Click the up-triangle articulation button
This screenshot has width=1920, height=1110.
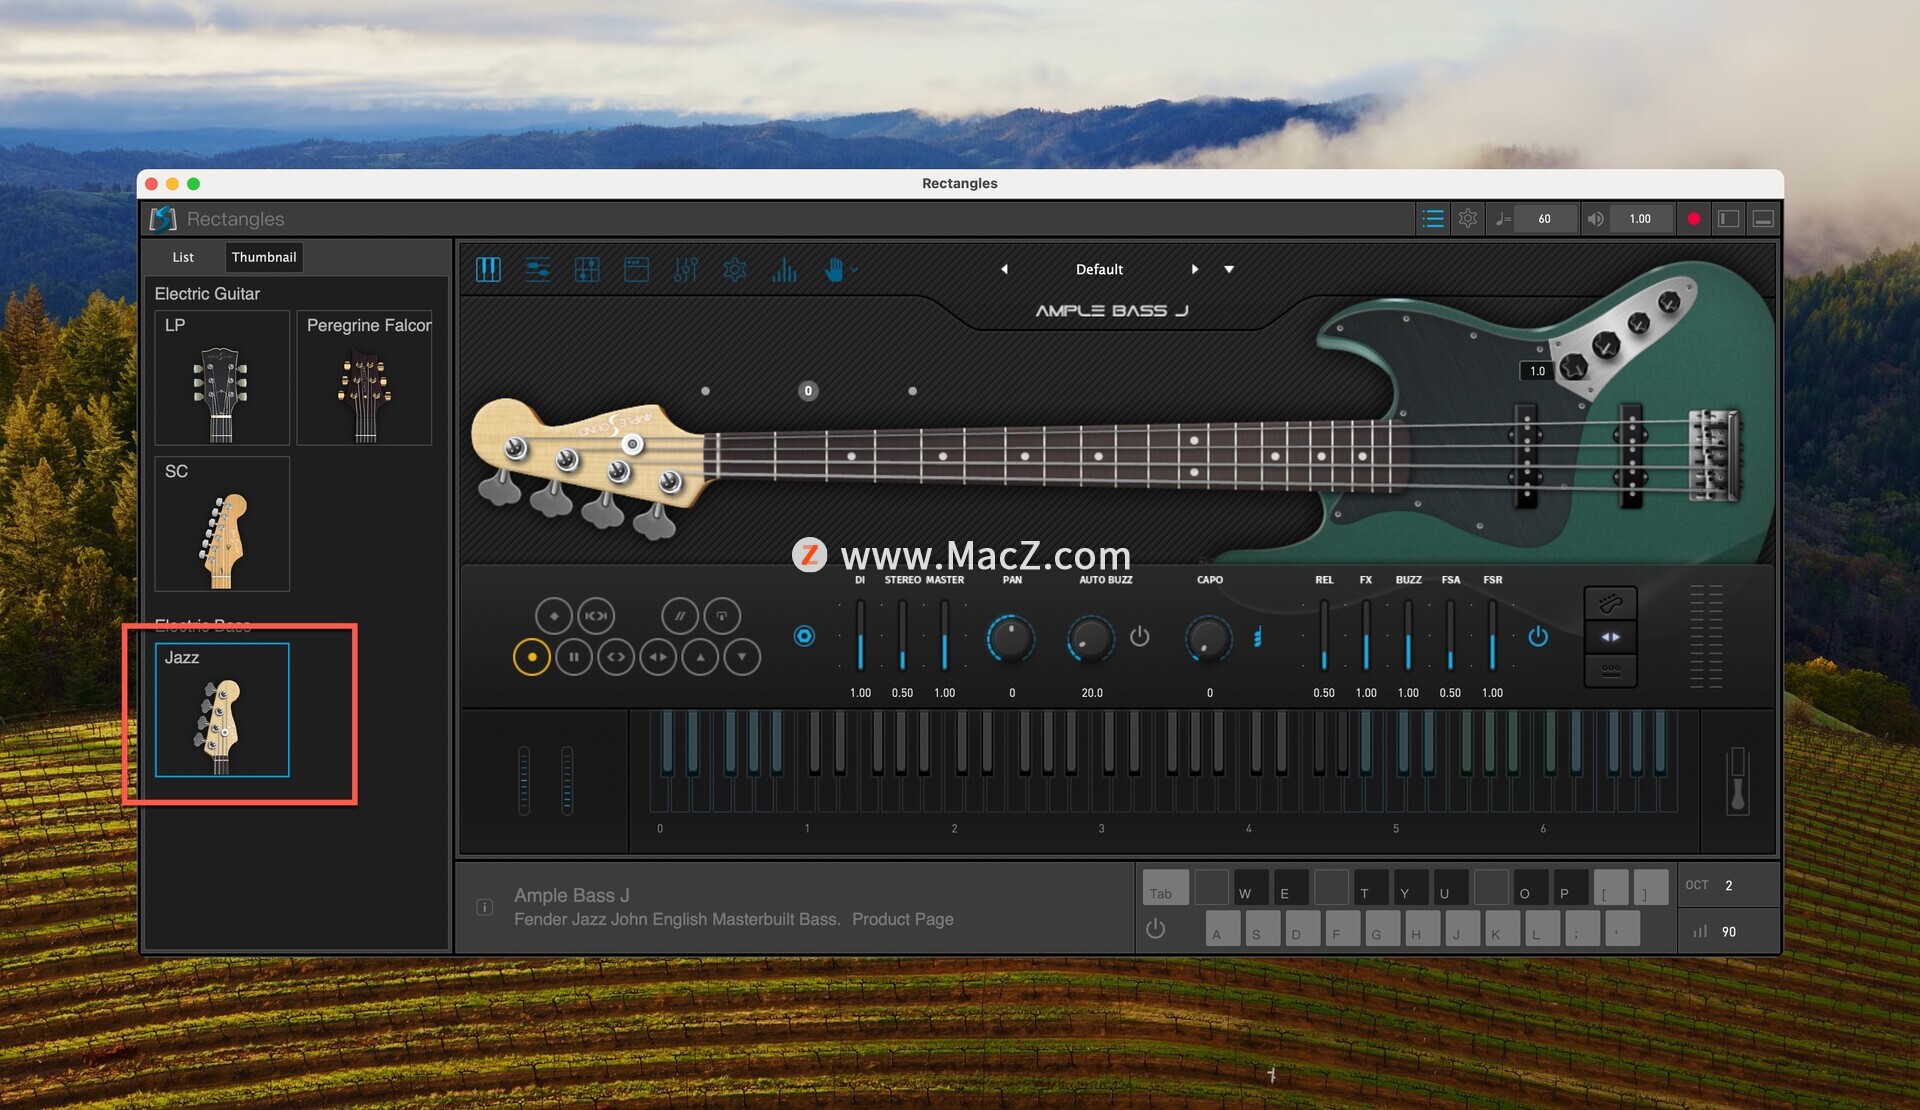pyautogui.click(x=700, y=657)
